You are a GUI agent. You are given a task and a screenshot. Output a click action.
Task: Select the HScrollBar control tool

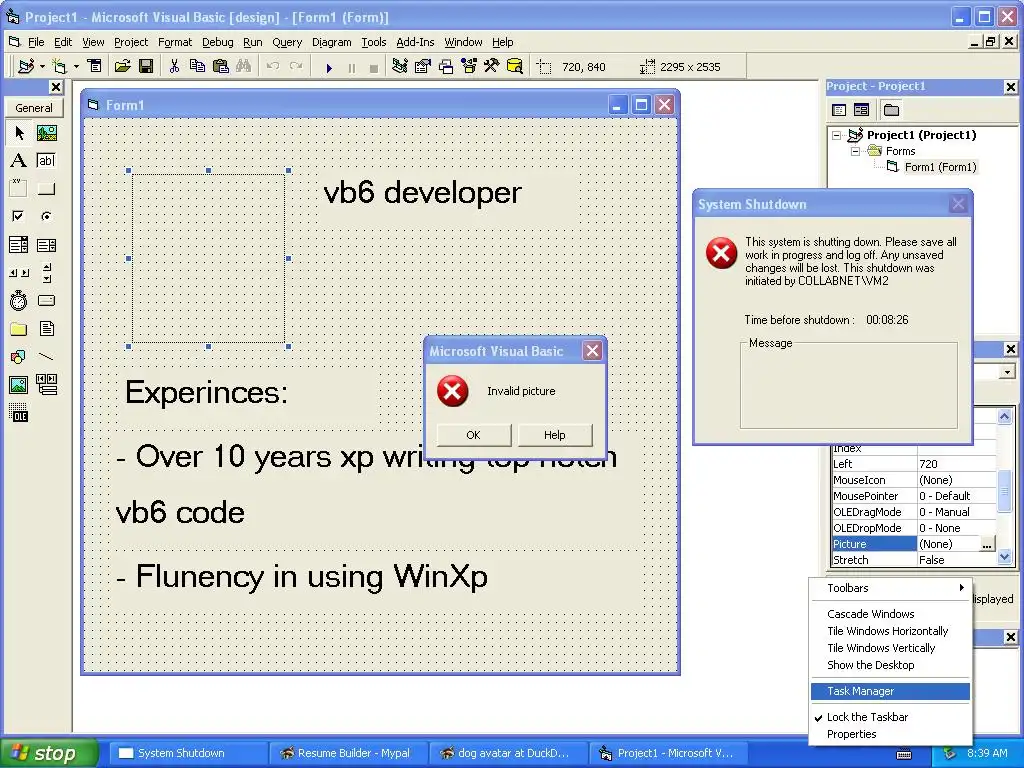19,273
